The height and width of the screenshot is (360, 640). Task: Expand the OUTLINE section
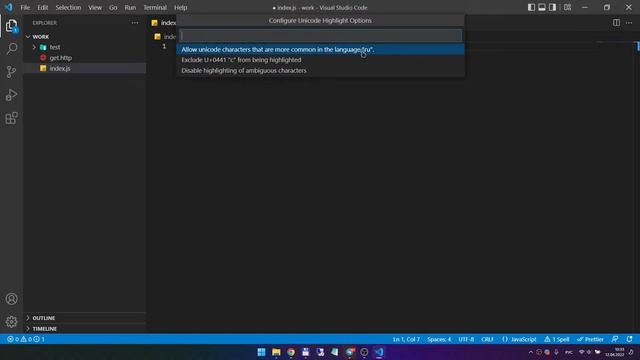(85, 318)
